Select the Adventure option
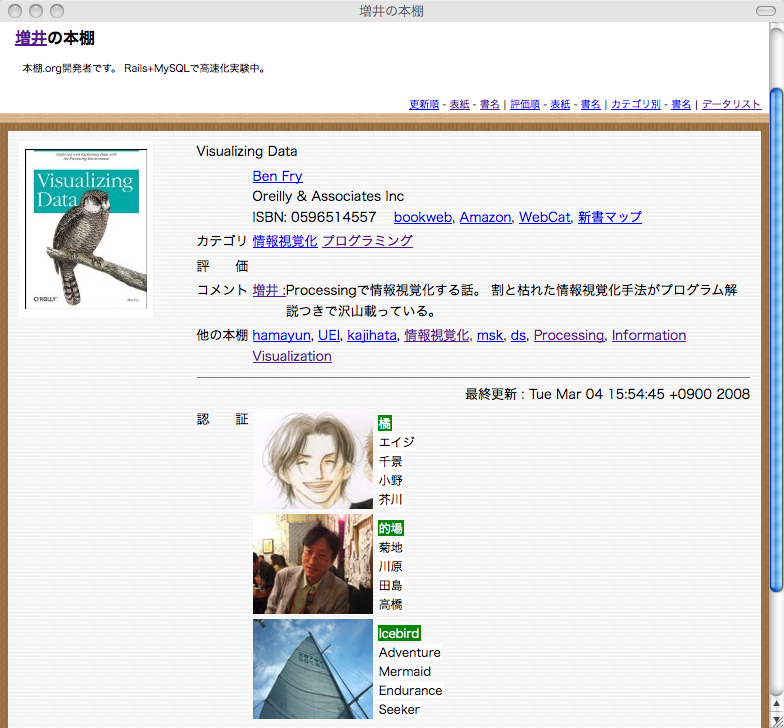 point(410,652)
